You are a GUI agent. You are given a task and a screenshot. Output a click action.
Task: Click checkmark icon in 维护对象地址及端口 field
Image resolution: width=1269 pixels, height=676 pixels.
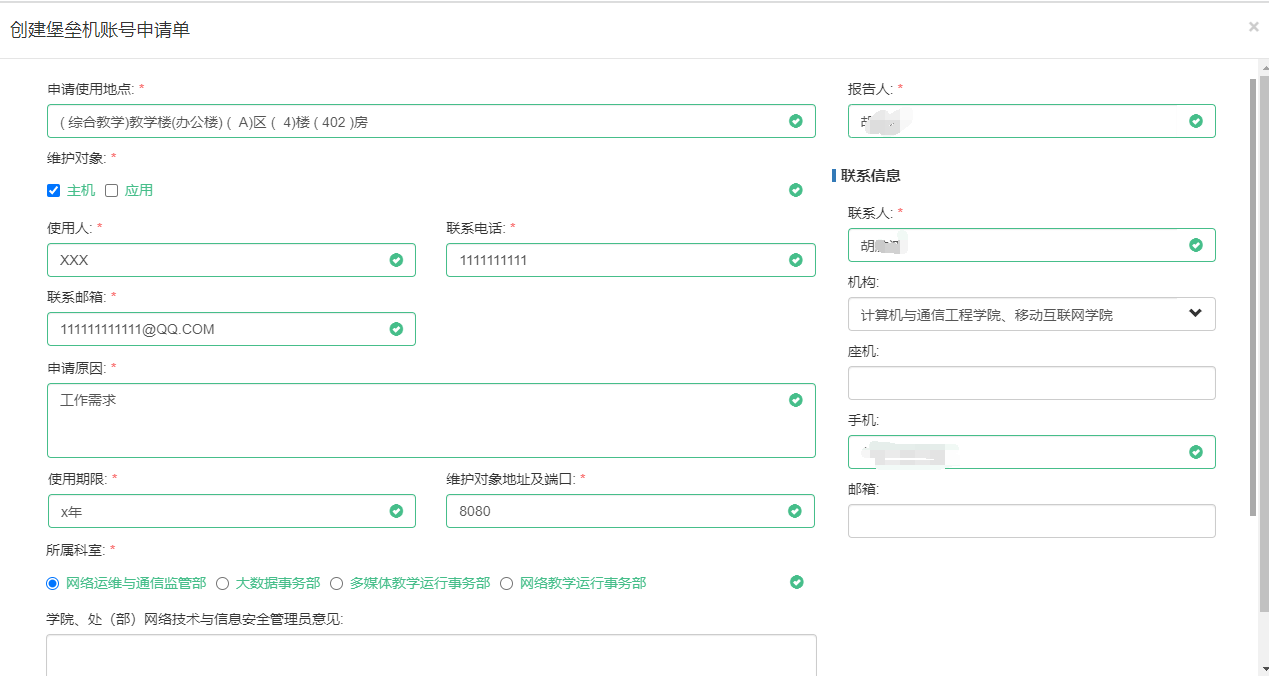coord(795,511)
